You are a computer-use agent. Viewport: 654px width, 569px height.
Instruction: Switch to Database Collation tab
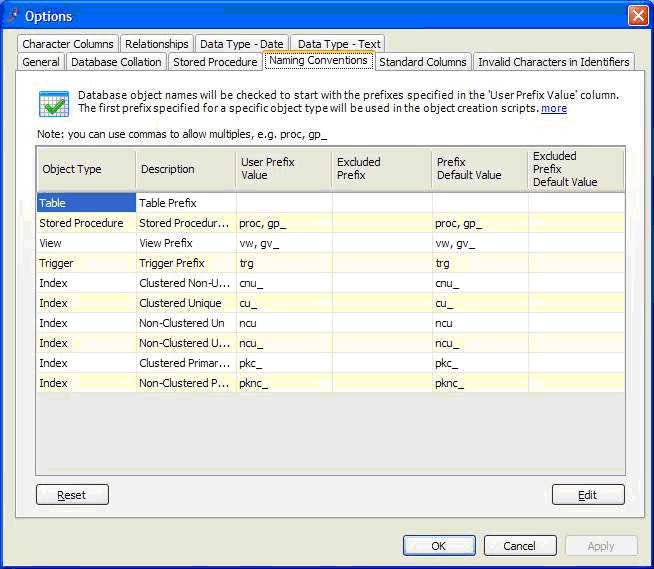(116, 62)
